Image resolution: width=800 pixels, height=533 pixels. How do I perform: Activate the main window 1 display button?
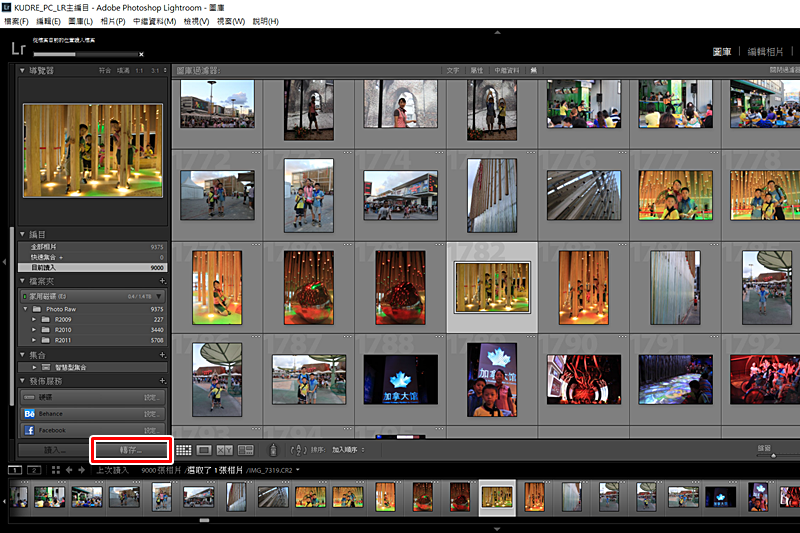15,469
